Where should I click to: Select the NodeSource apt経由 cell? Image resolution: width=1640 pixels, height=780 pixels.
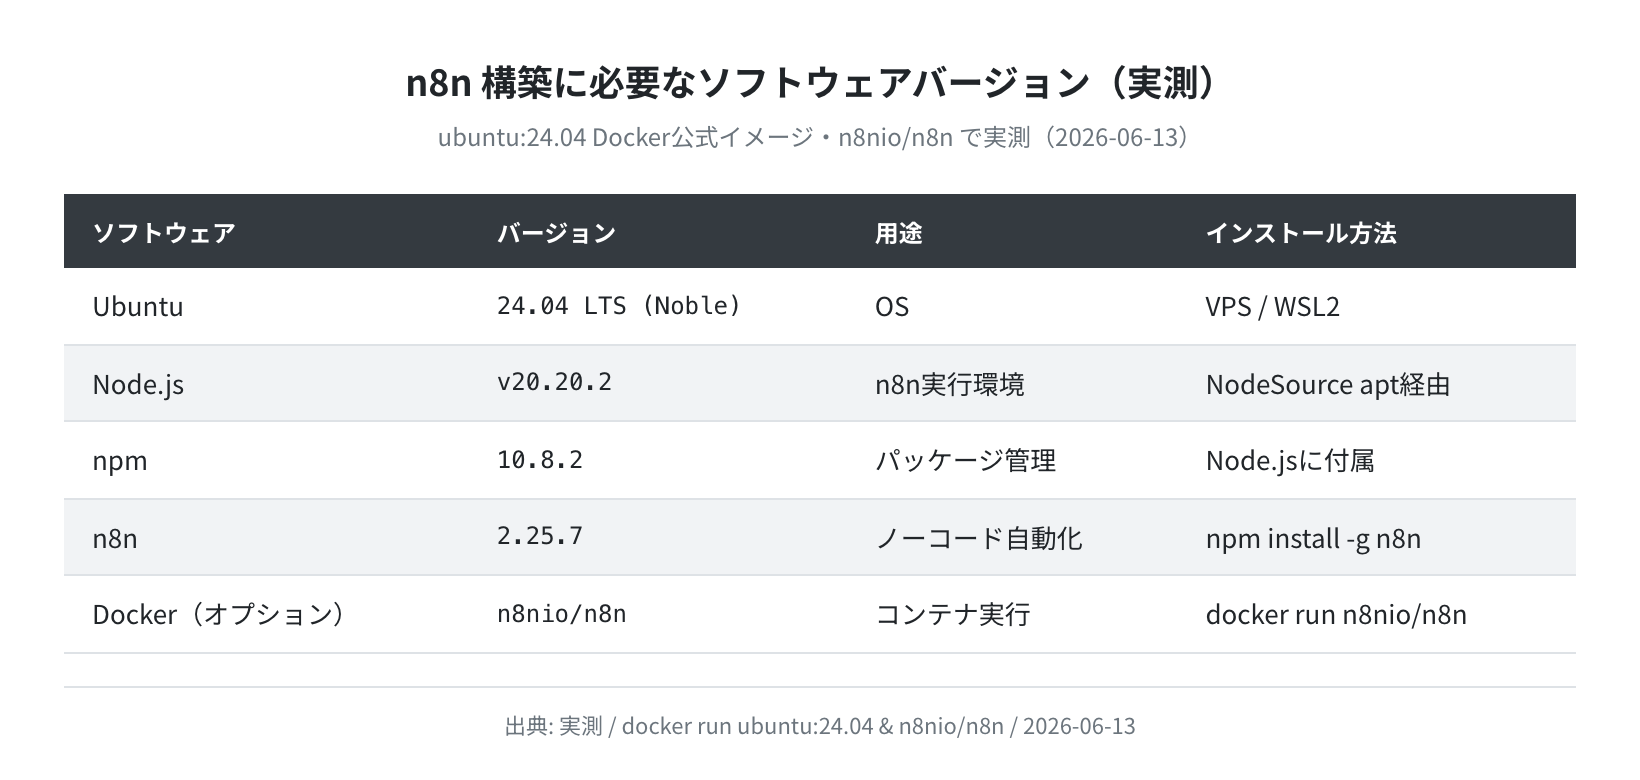[x=1328, y=384]
